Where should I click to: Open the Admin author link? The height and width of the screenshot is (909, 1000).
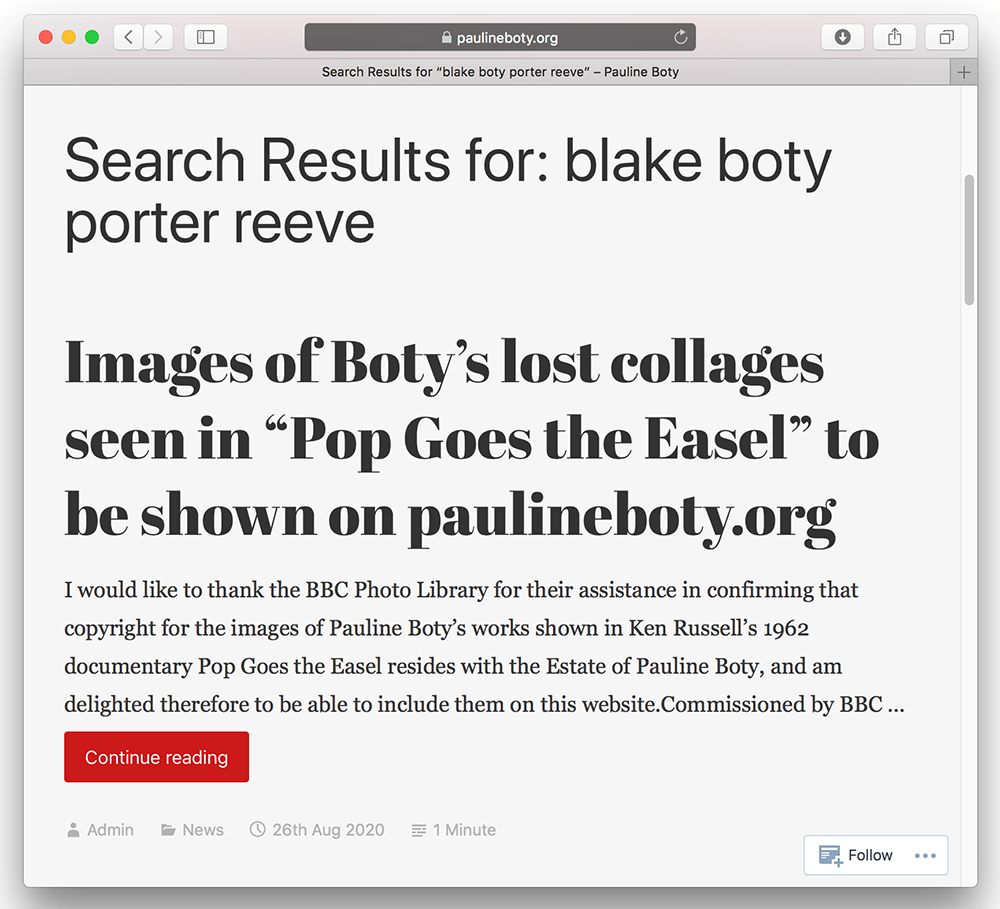pyautogui.click(x=110, y=830)
